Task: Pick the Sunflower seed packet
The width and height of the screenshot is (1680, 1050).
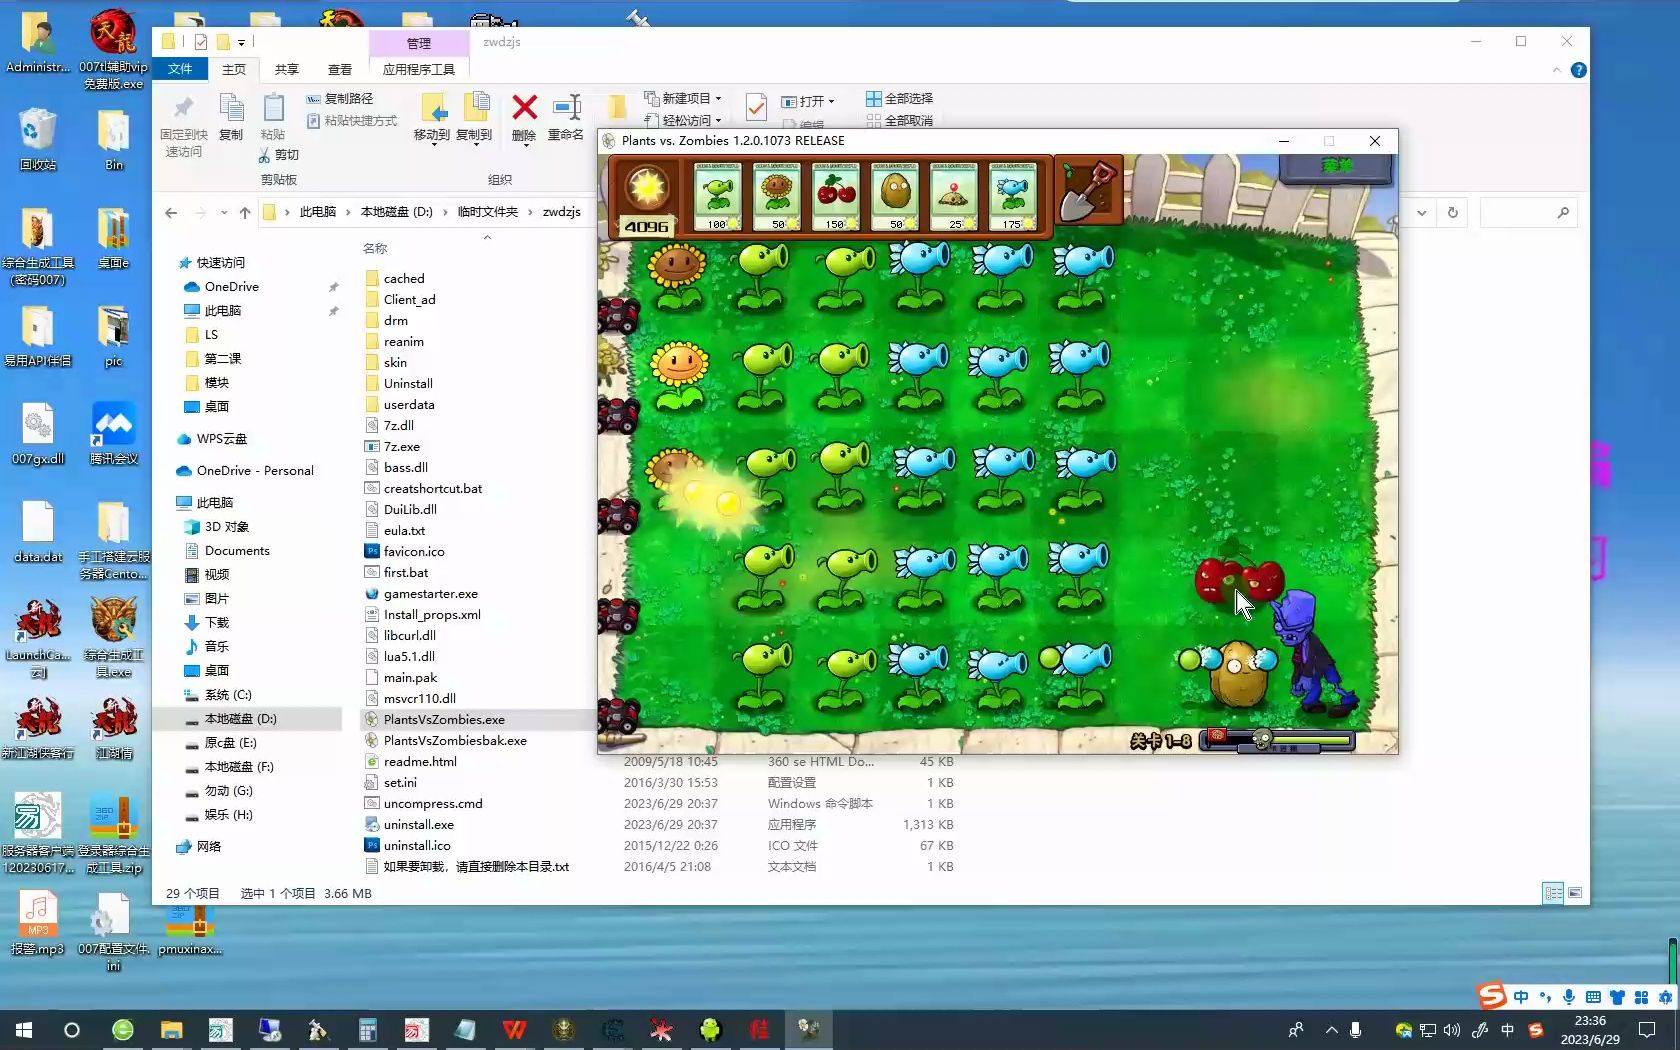Action: point(777,196)
